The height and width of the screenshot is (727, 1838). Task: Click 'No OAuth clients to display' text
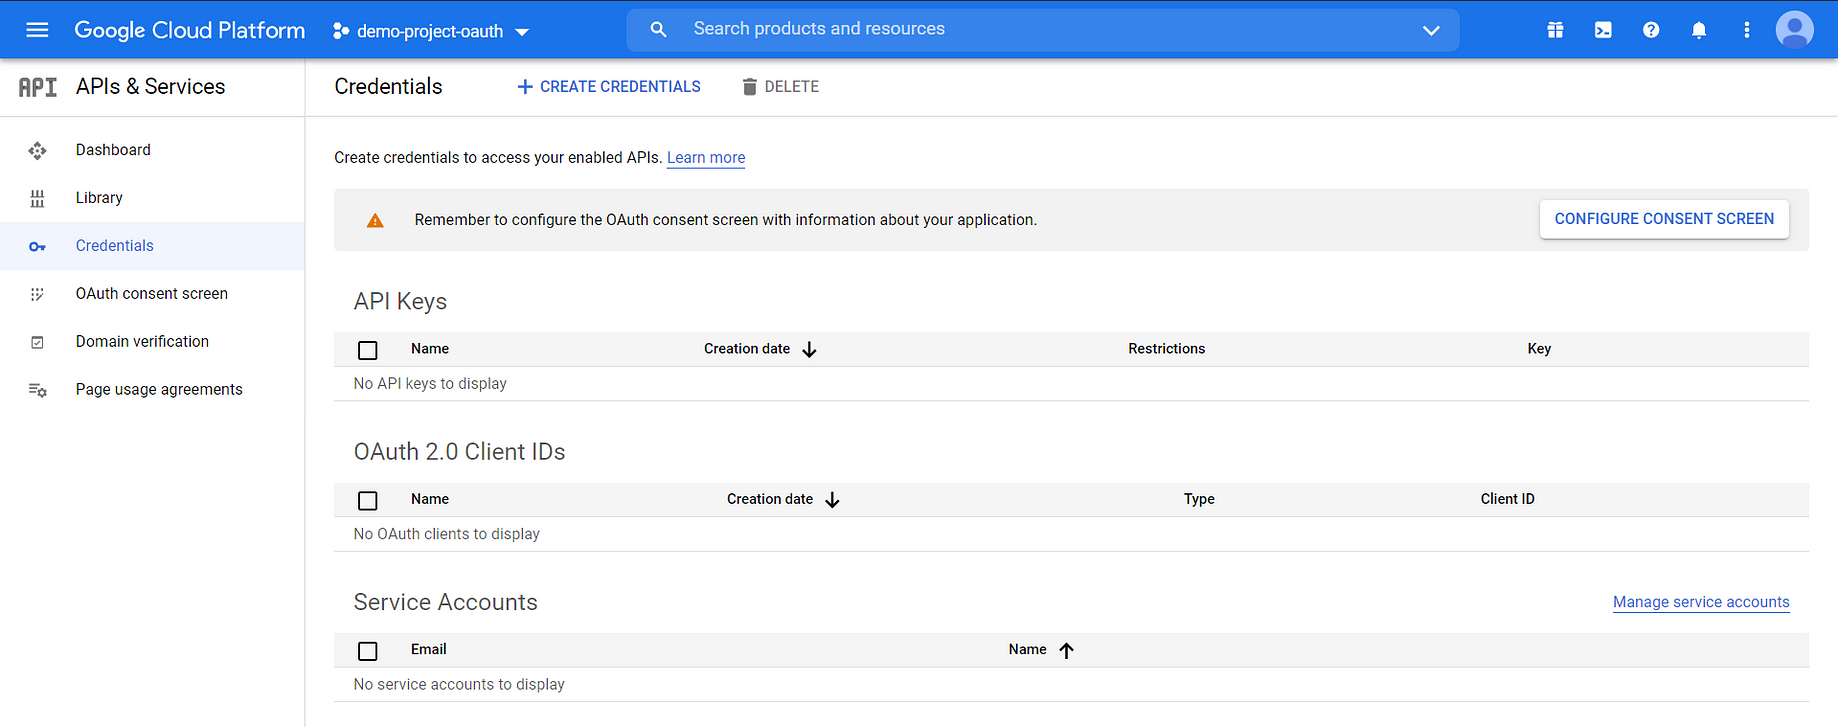tap(446, 534)
